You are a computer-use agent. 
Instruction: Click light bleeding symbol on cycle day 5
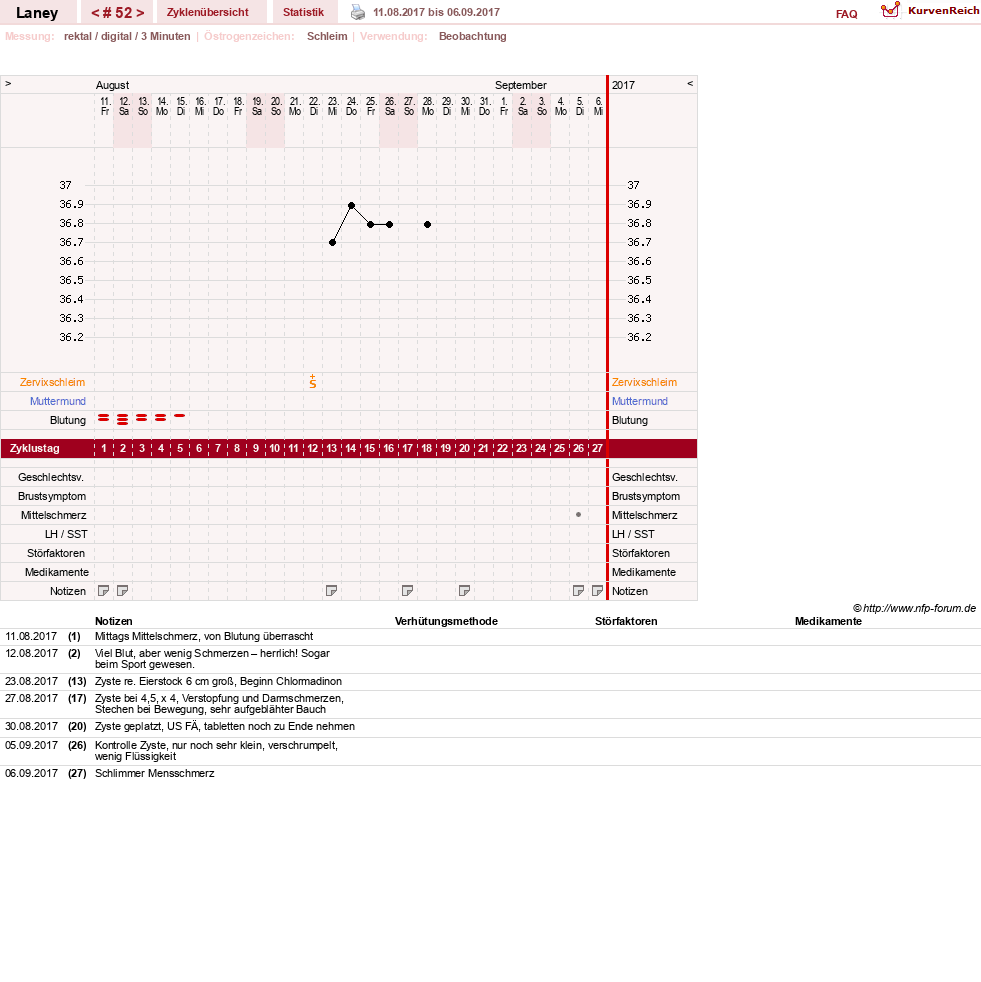[x=180, y=415]
